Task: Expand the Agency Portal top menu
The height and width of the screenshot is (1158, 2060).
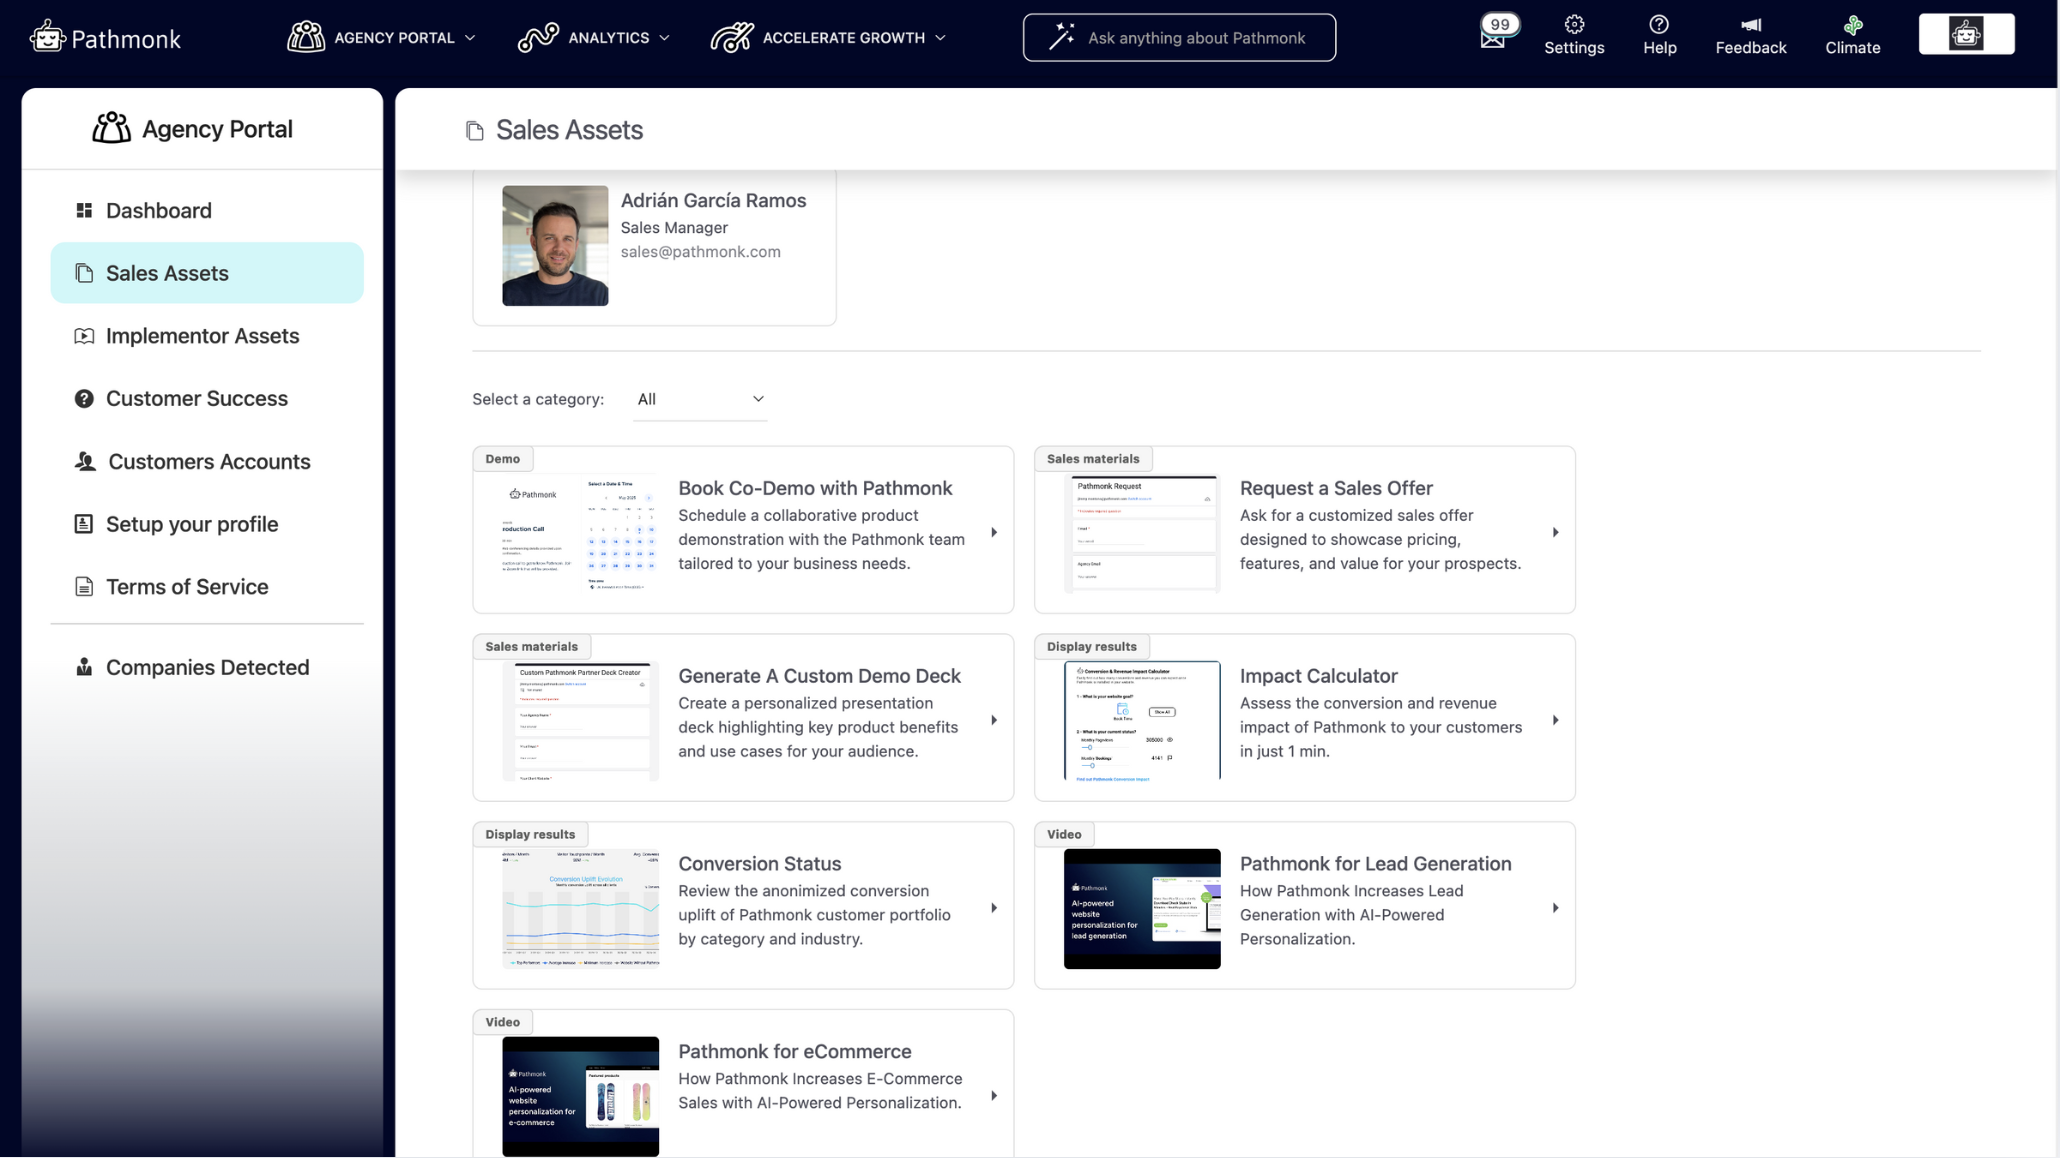Action: tap(381, 38)
